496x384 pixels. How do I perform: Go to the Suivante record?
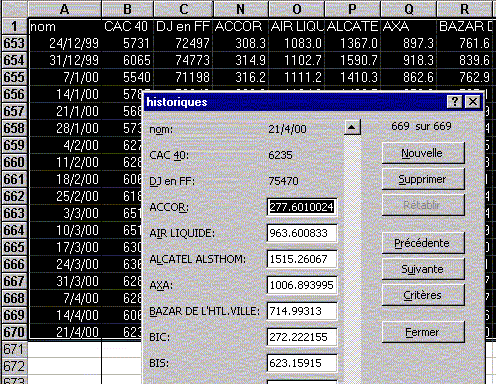(x=423, y=269)
